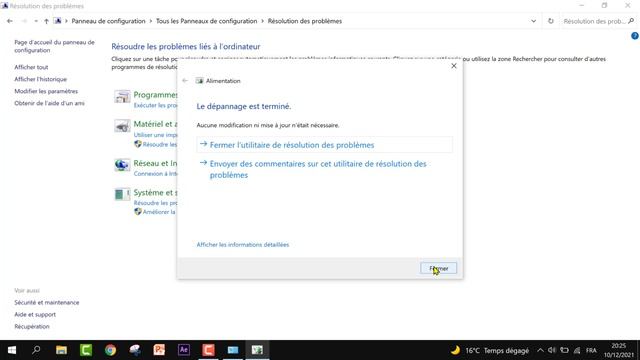
Task: Open recent locations dropdown arrow
Action: point(36,21)
